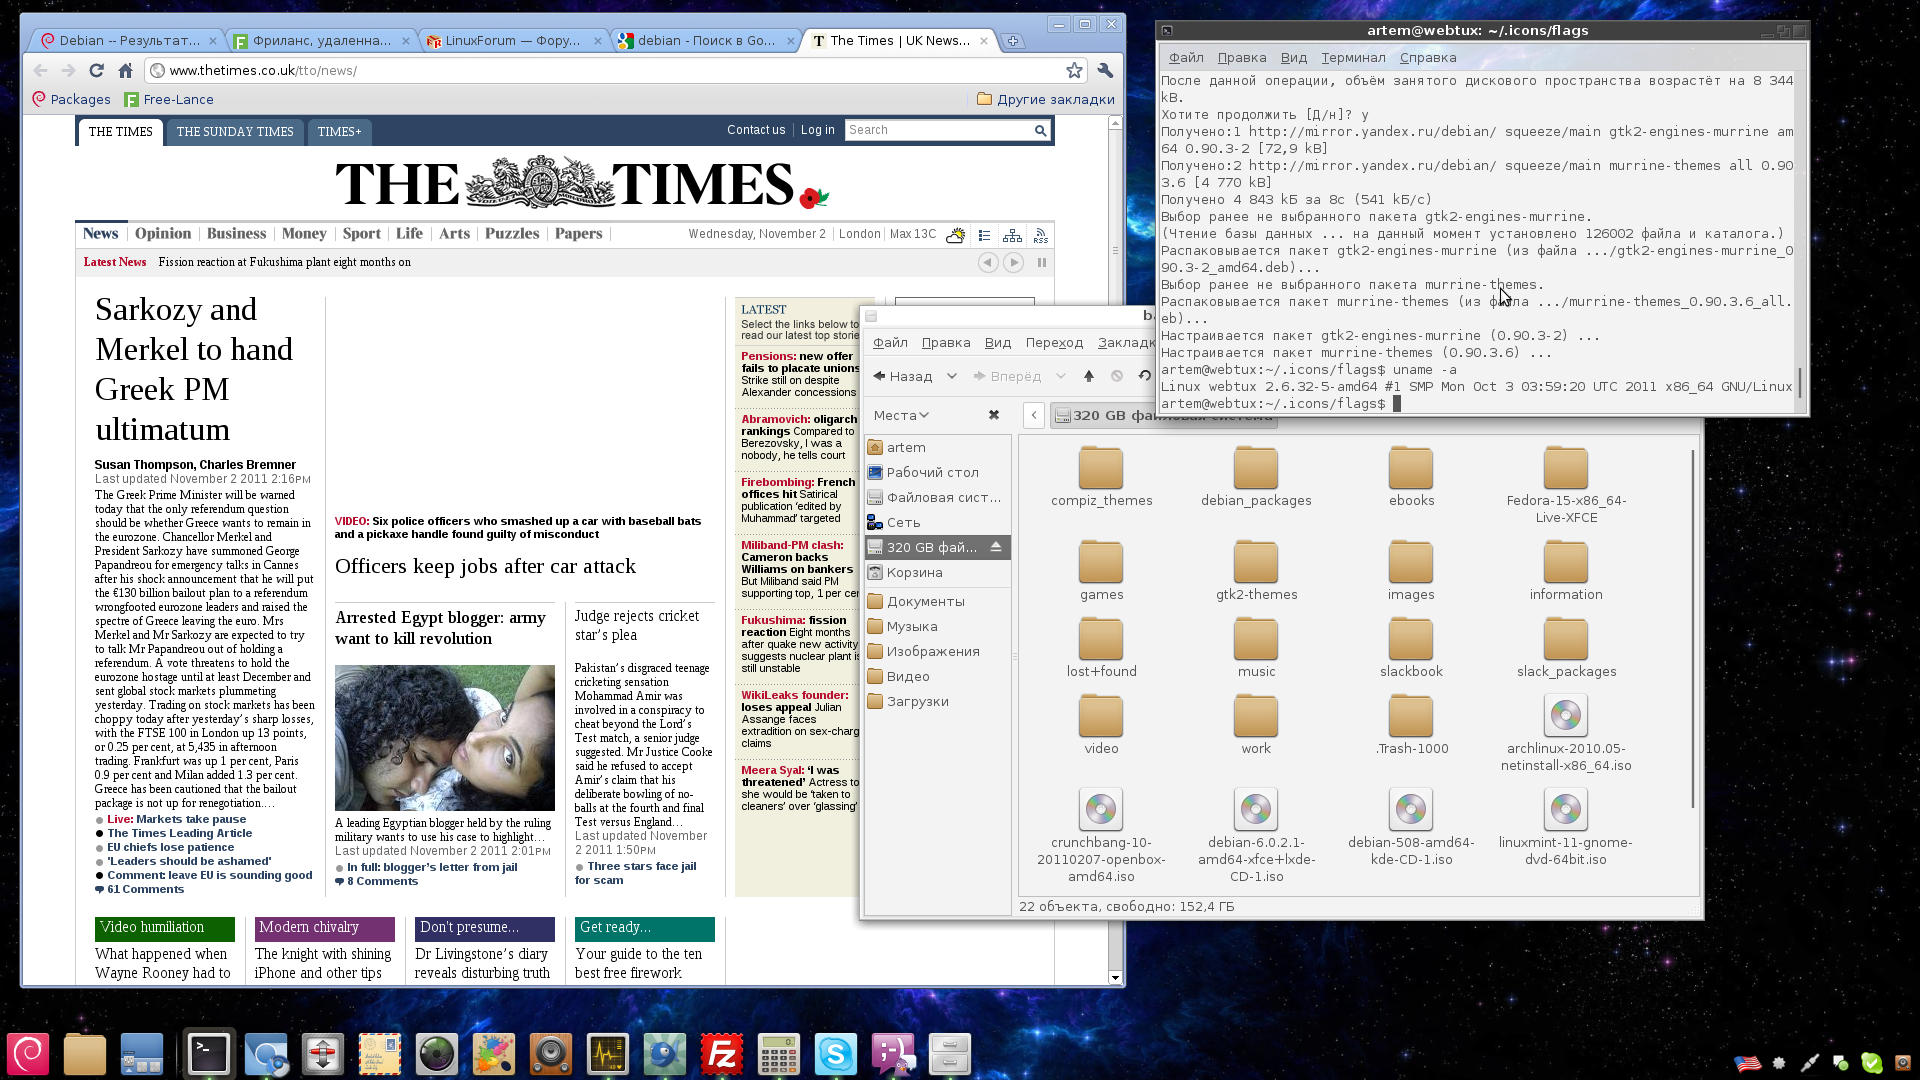Click the keyboard layout flag in tray
Screen dimensions: 1920x1080
pos(1747,1063)
